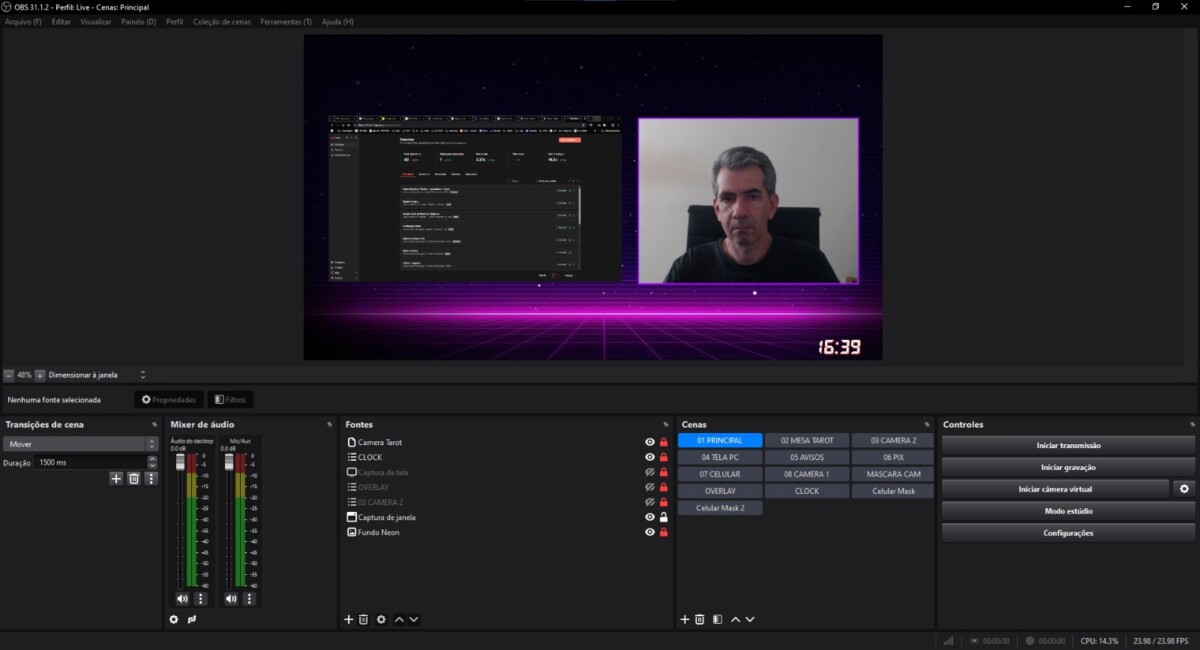Open scene filters icon in Cenas toolbar
The height and width of the screenshot is (650, 1200).
(717, 620)
